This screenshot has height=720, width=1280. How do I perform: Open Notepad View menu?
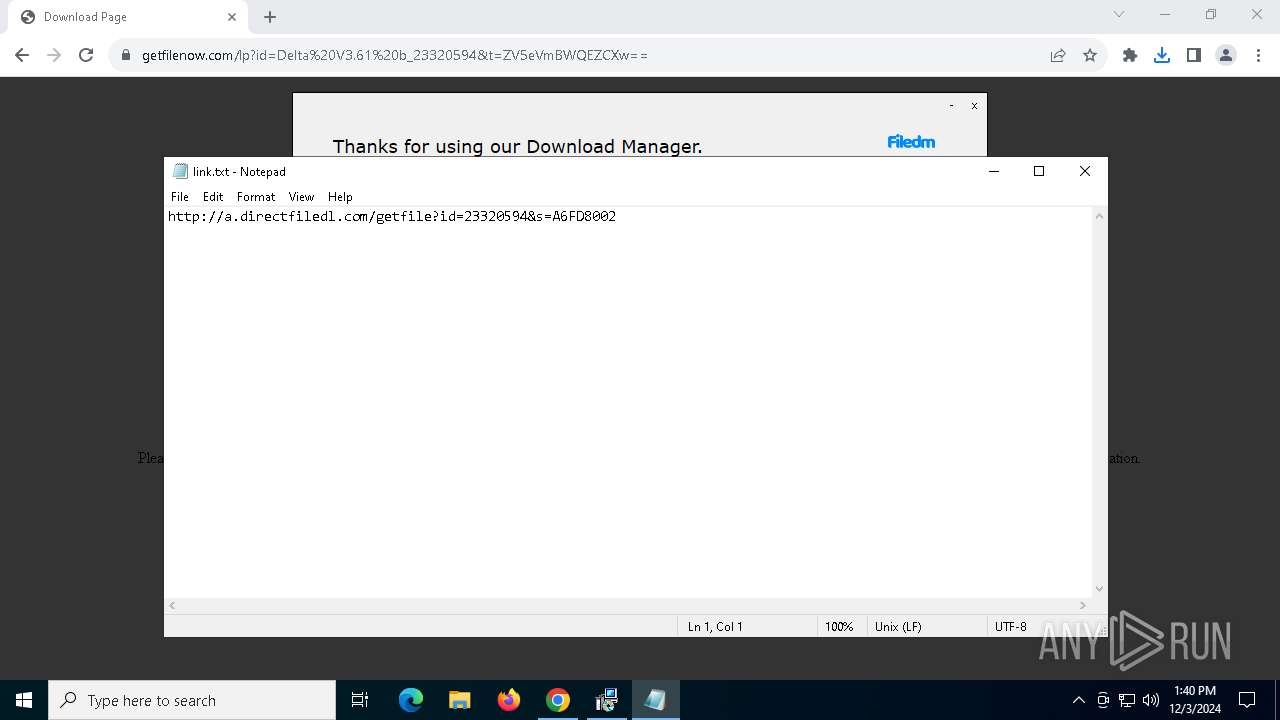[301, 197]
